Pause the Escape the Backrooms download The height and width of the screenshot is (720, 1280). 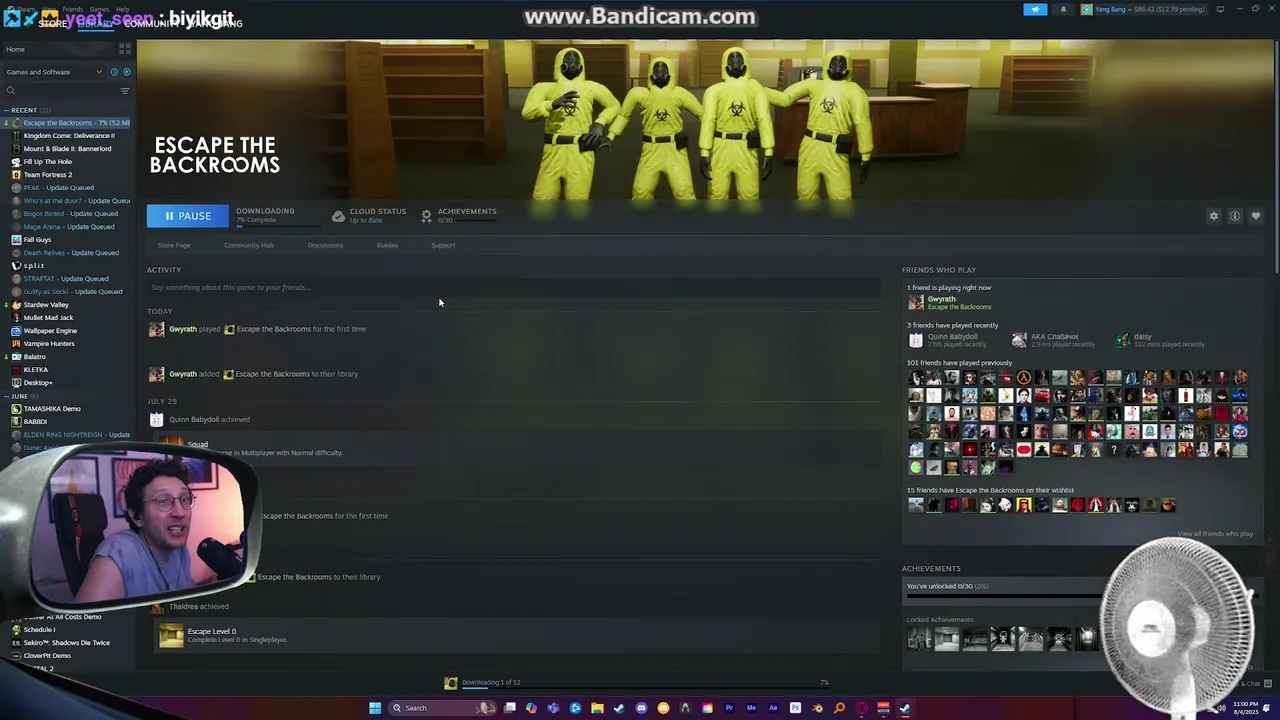point(187,216)
